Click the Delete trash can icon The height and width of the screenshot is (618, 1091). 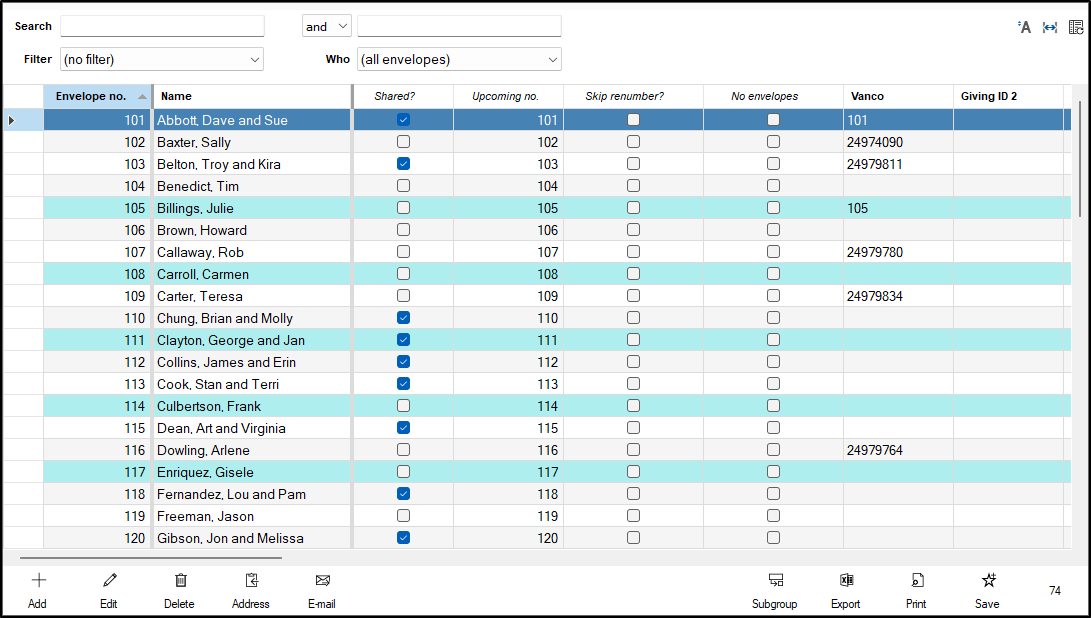pos(180,581)
